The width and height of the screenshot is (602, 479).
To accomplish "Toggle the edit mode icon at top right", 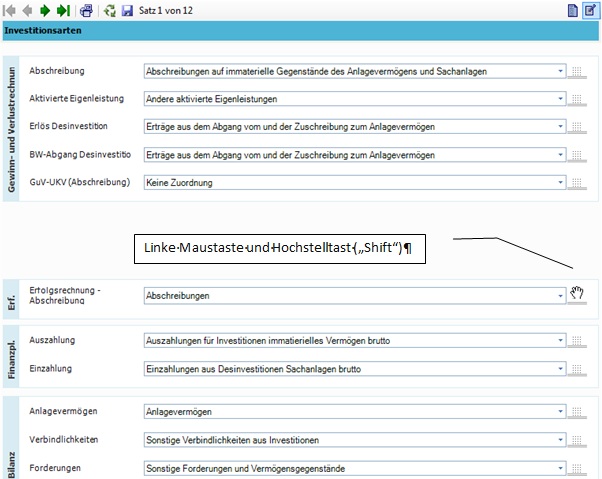I will point(590,10).
